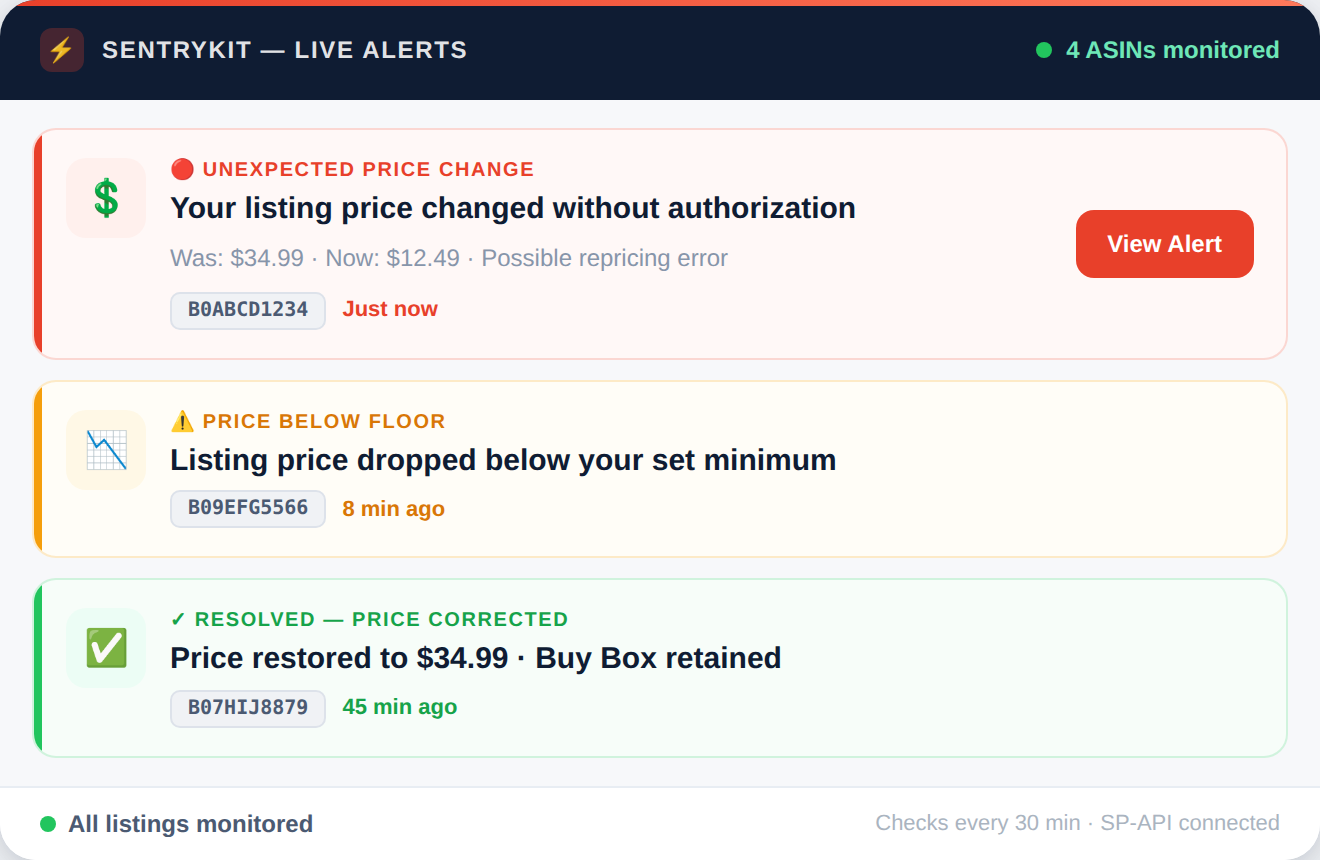
Task: Select the B0ABCD1234 ASIN tag
Action: tap(248, 310)
